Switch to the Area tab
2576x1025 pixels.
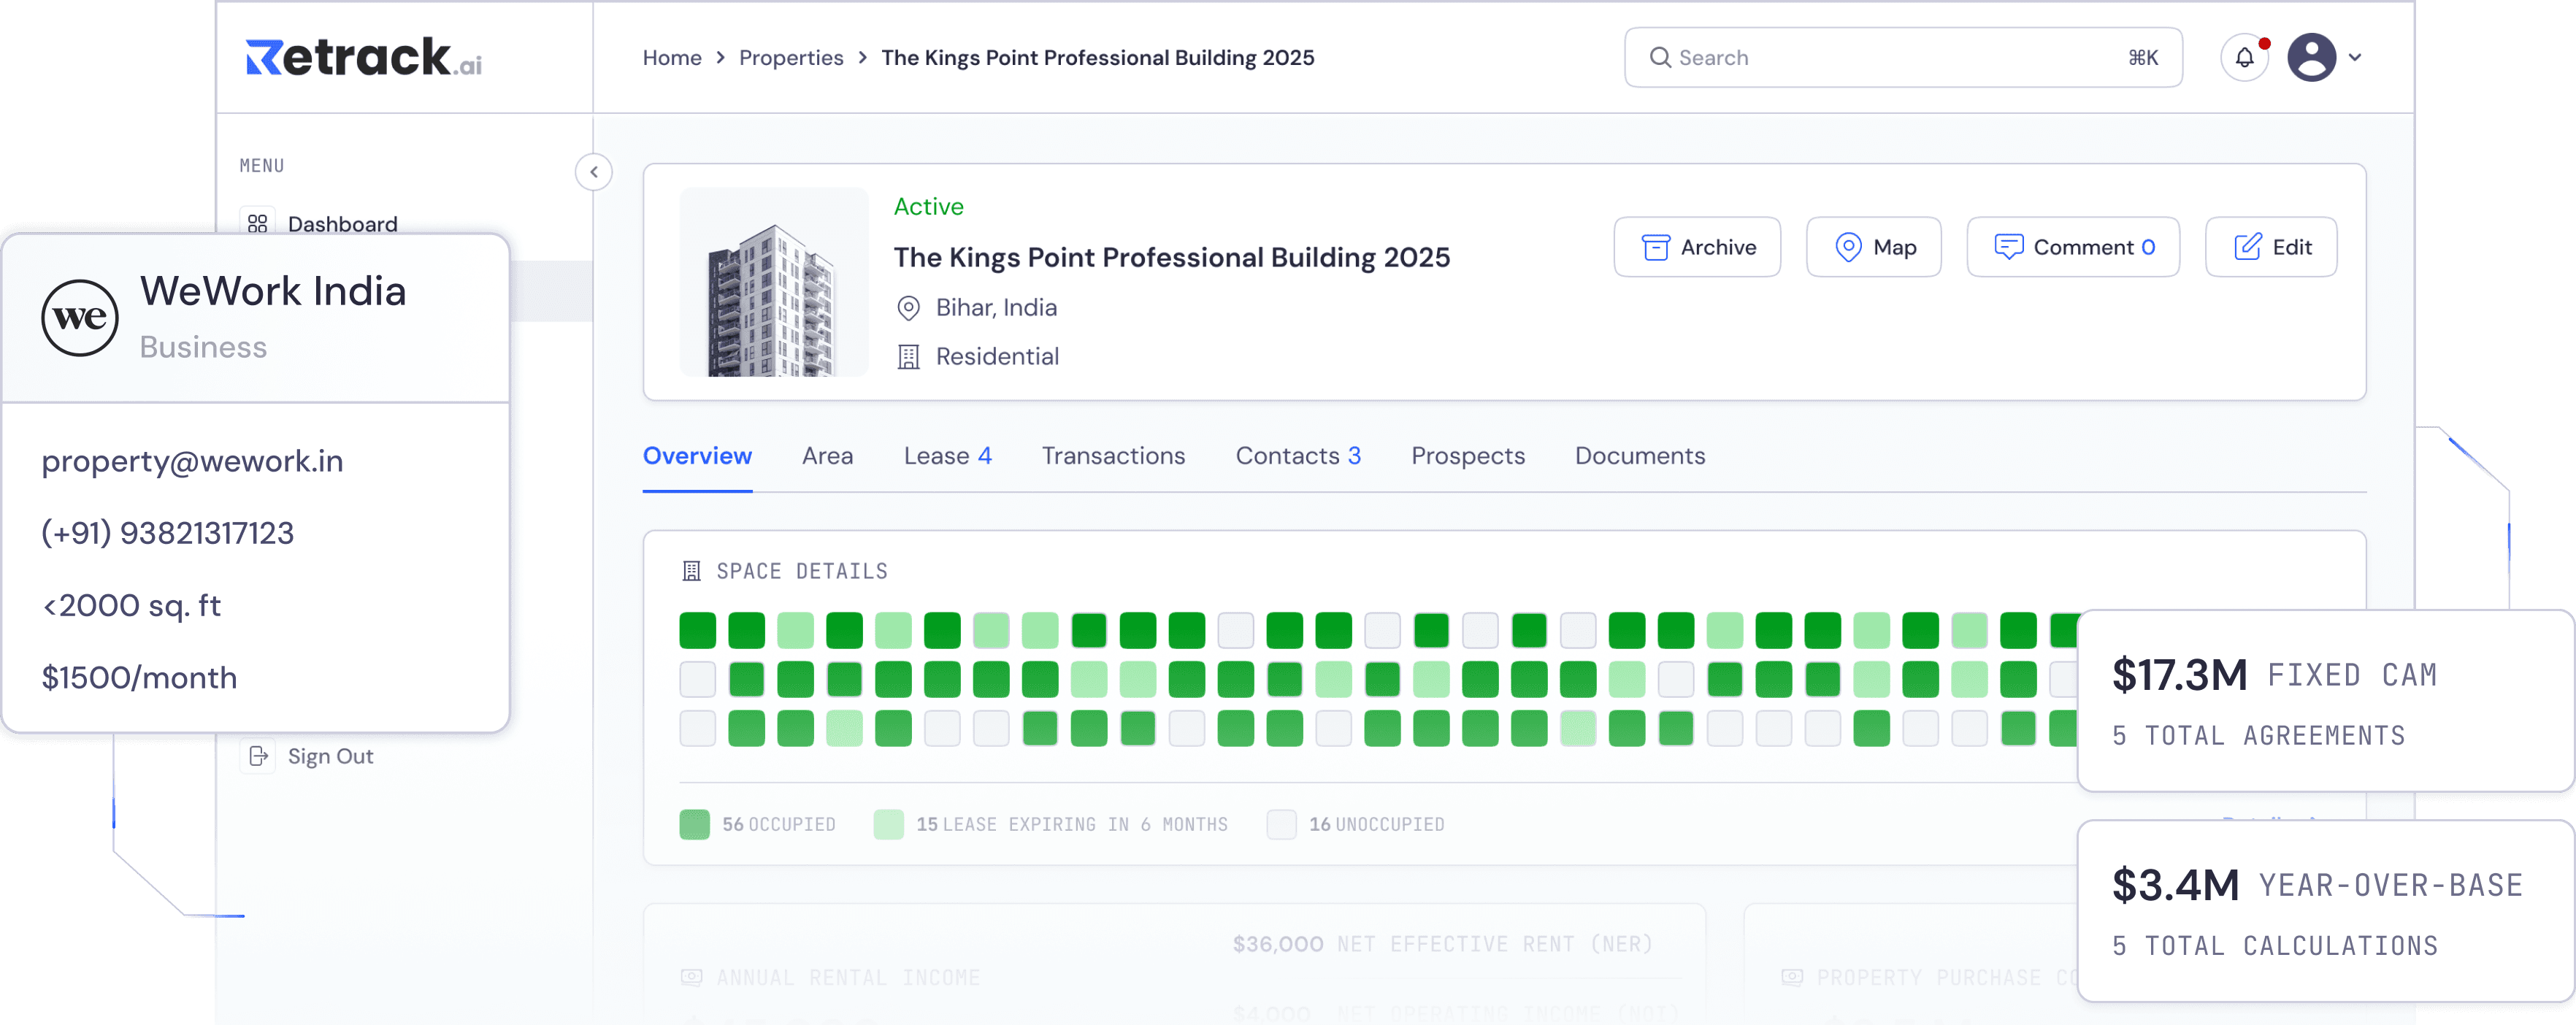click(827, 456)
